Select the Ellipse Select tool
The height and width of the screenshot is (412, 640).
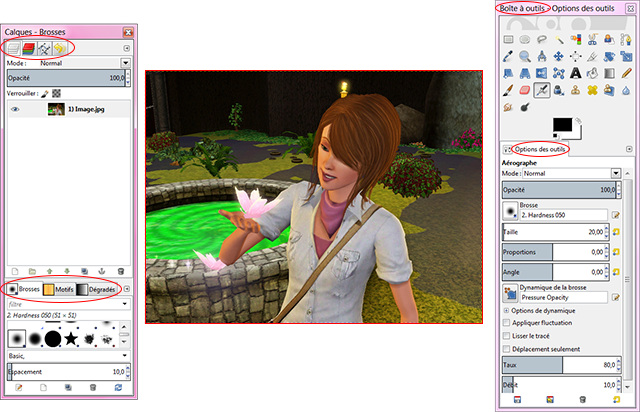525,40
